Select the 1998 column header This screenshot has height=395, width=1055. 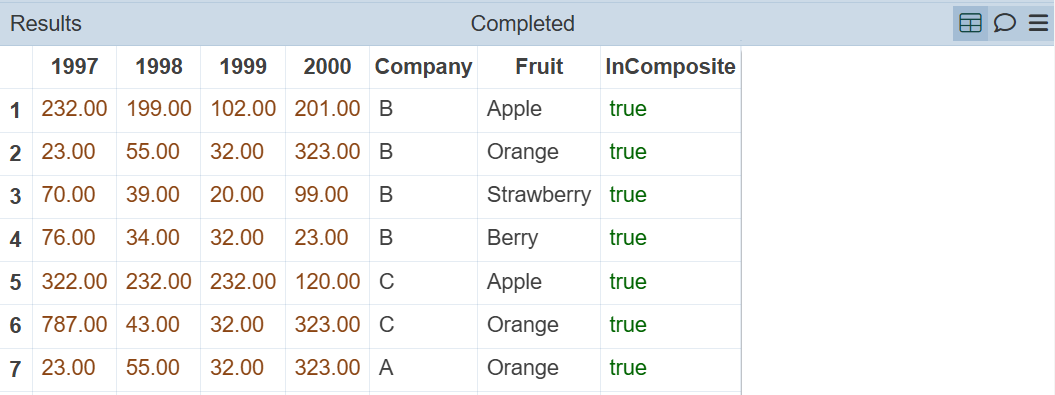159,67
